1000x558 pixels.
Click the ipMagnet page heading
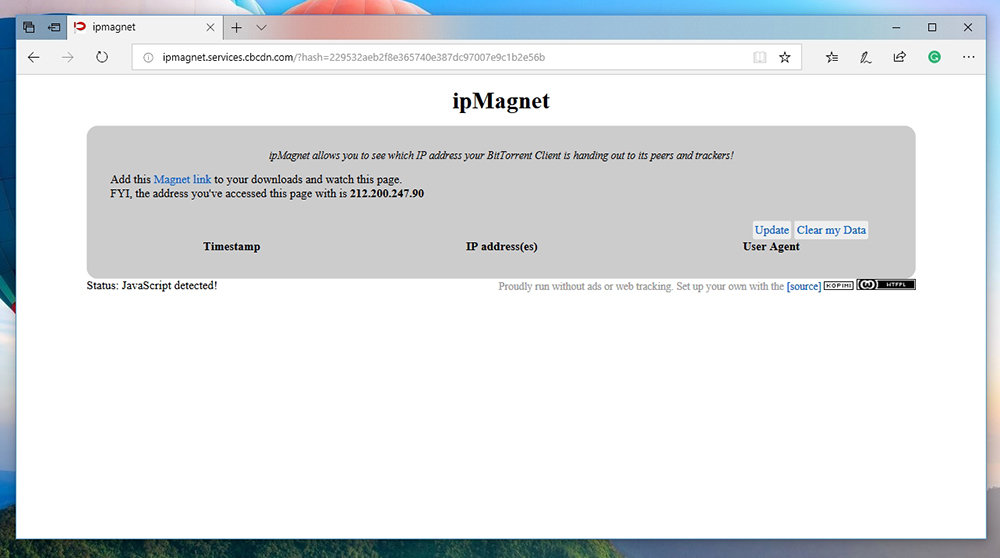pos(501,101)
